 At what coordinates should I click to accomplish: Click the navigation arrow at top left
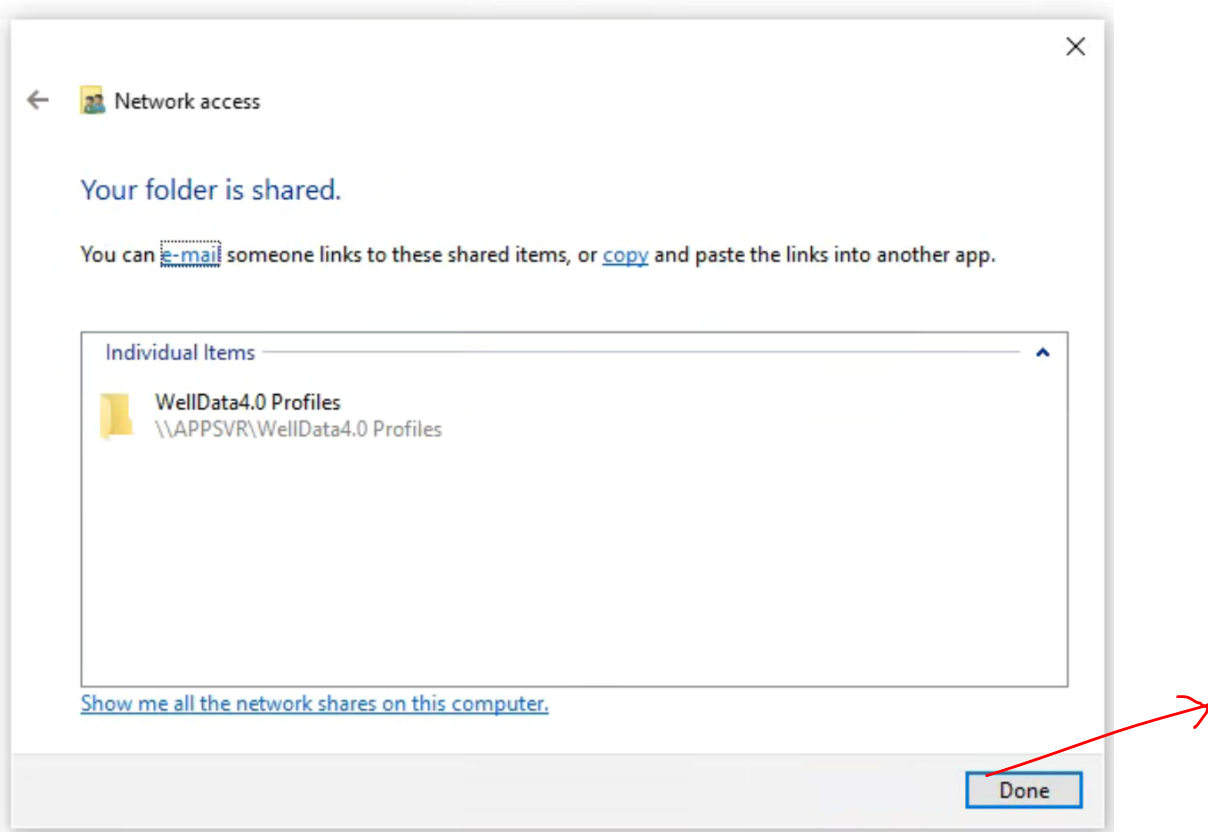(x=37, y=99)
